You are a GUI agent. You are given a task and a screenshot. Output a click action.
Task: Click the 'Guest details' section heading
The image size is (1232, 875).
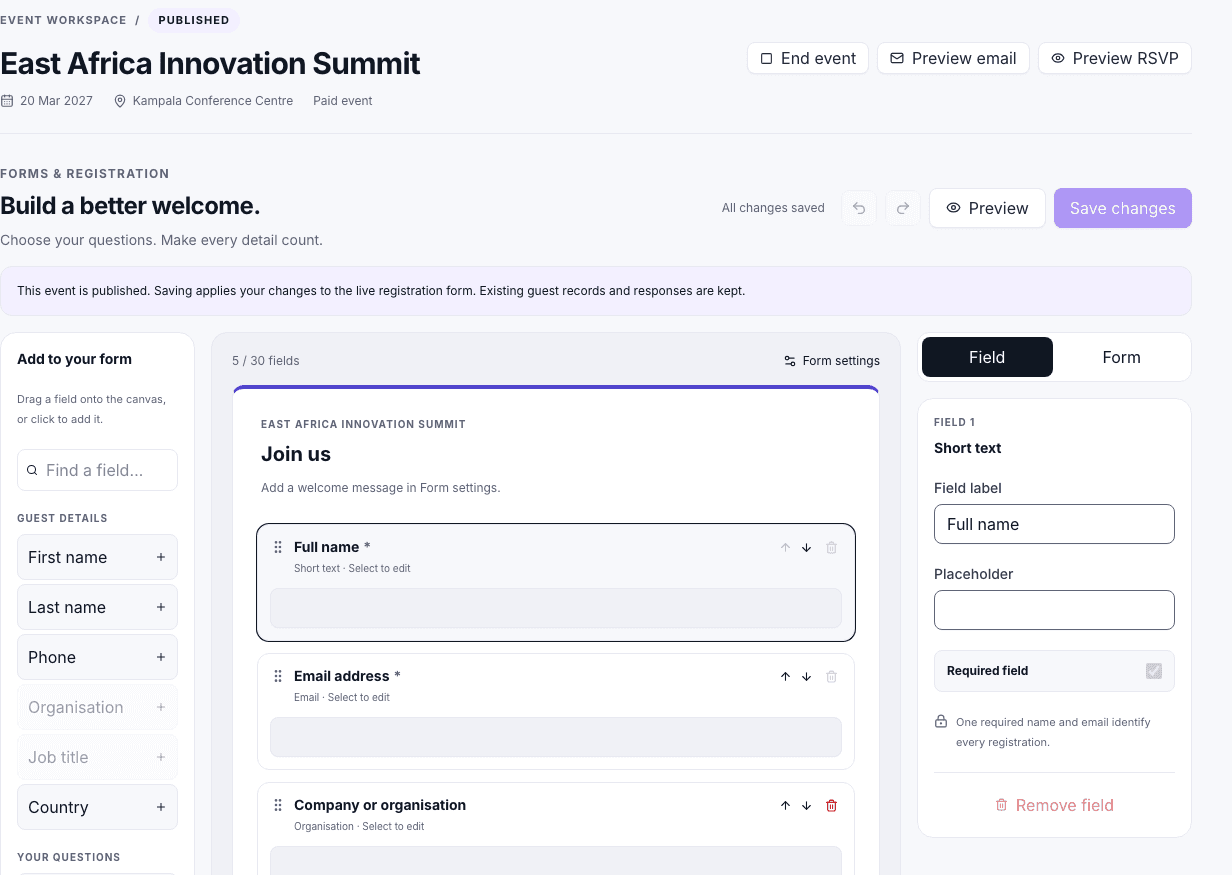point(62,518)
